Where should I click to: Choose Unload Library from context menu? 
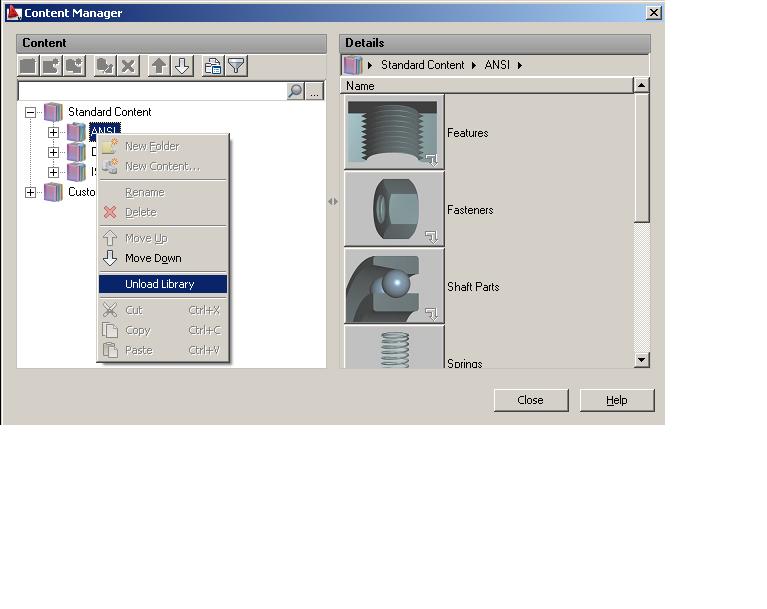(160, 284)
